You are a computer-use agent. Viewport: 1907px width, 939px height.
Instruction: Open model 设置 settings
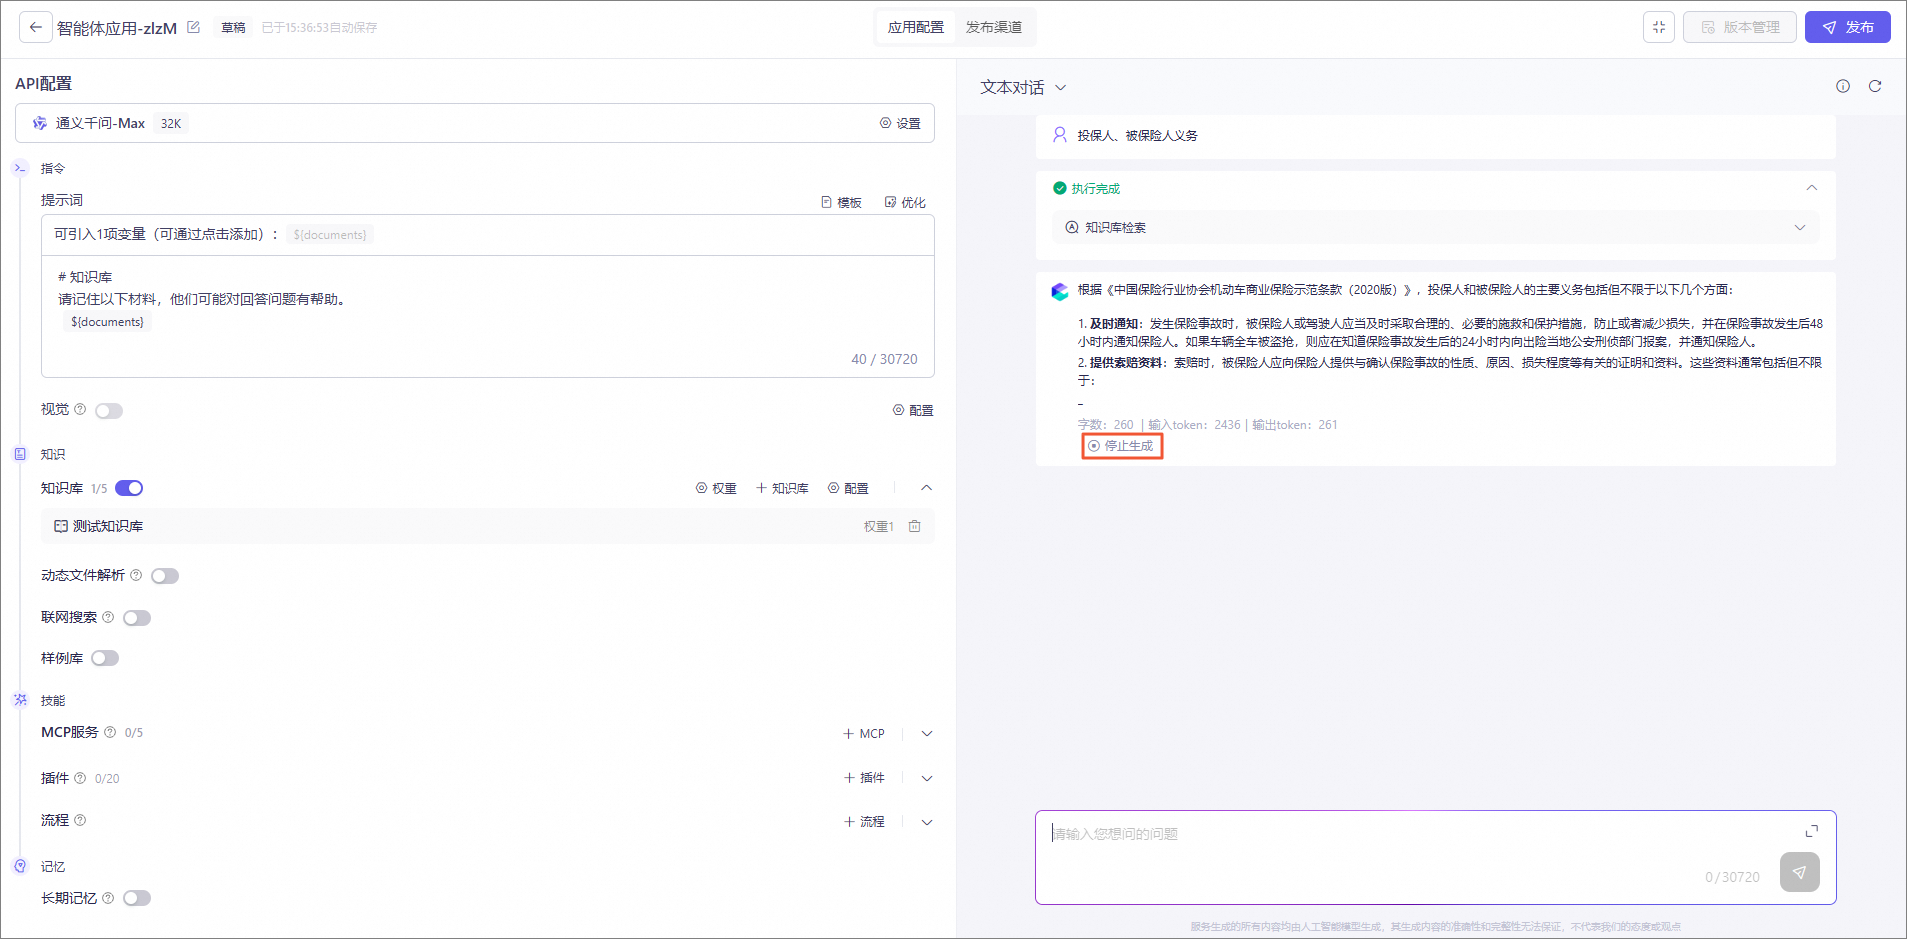tap(900, 123)
